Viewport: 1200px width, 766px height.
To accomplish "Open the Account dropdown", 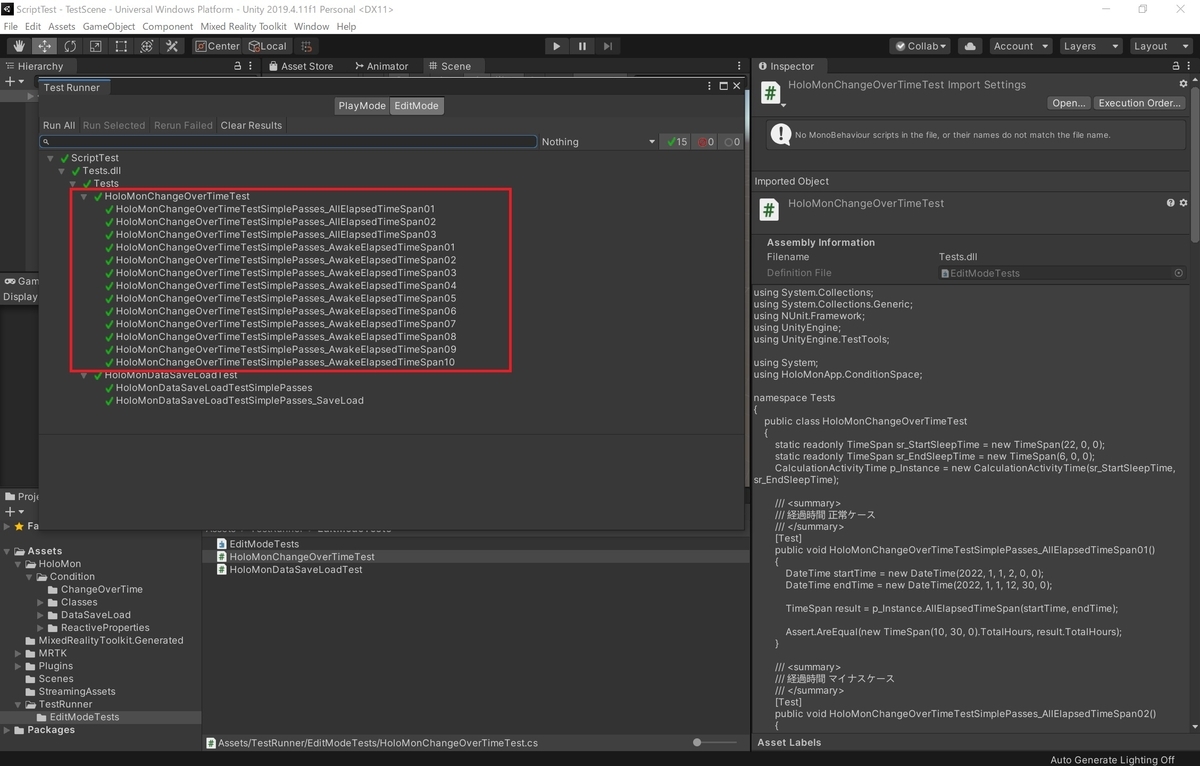I will pyautogui.click(x=1020, y=46).
